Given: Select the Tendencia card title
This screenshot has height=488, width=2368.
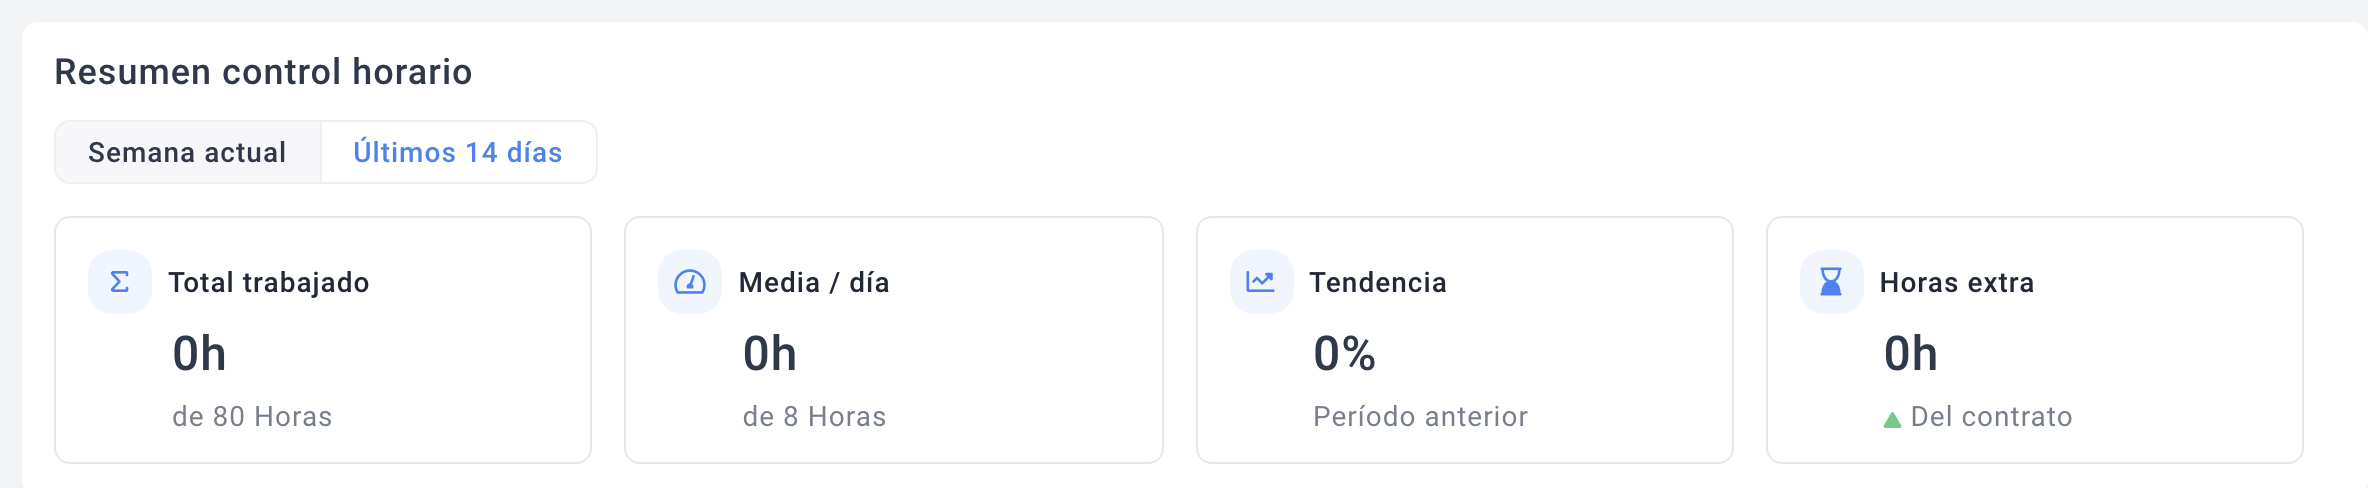Looking at the screenshot, I should (1378, 282).
